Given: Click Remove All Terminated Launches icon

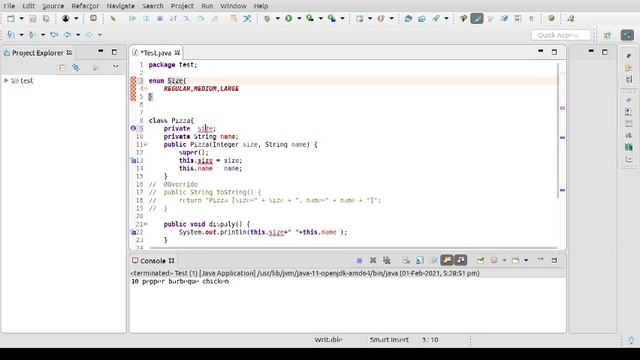Looking at the screenshot, I should point(387,260).
